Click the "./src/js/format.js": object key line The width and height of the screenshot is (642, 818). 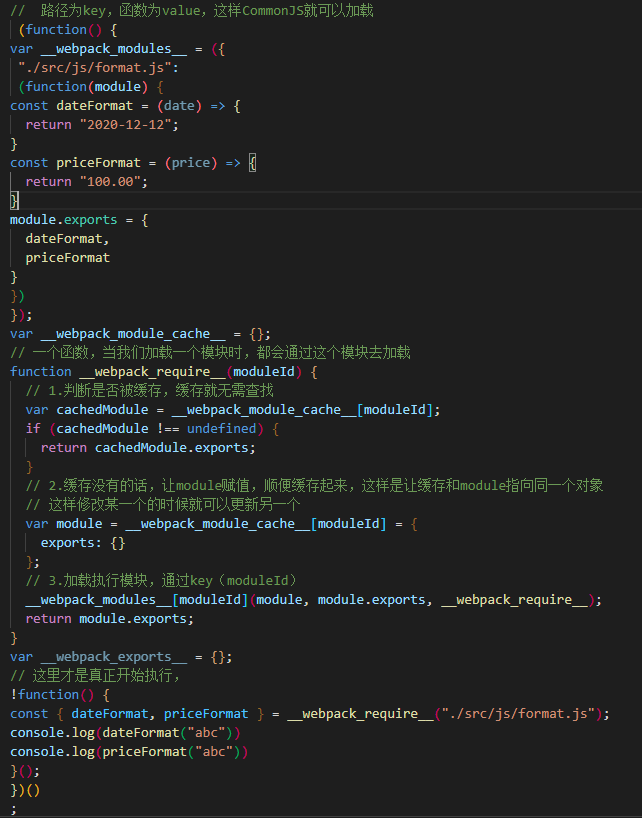[99, 68]
